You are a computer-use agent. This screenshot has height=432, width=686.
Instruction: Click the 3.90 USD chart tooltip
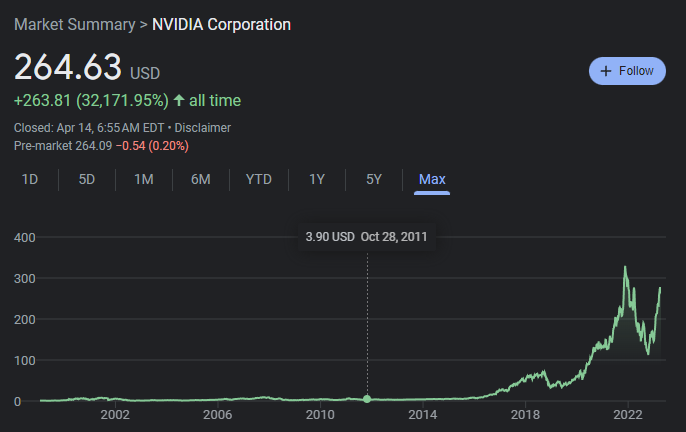(367, 237)
